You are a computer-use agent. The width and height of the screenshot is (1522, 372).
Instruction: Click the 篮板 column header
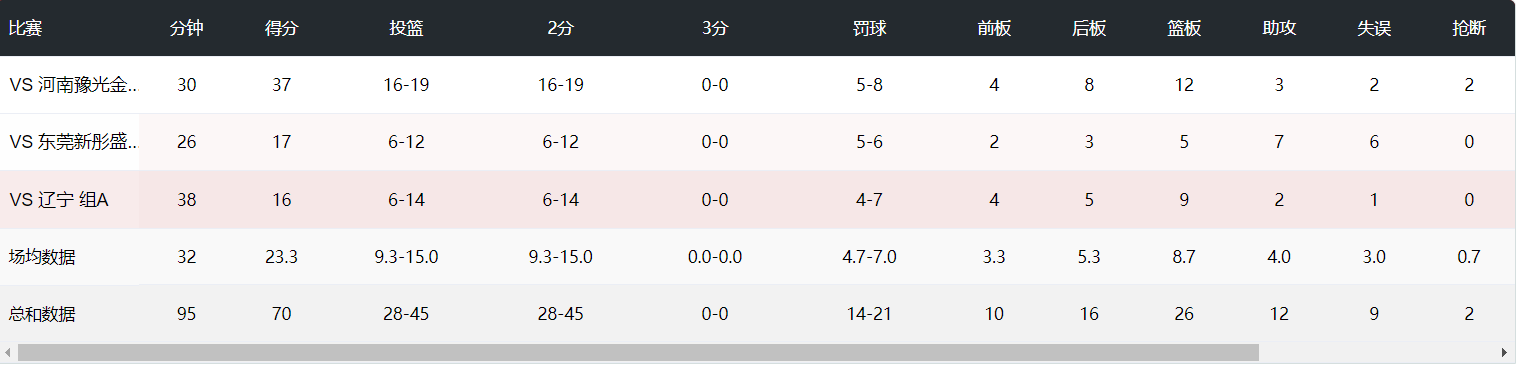1184,28
